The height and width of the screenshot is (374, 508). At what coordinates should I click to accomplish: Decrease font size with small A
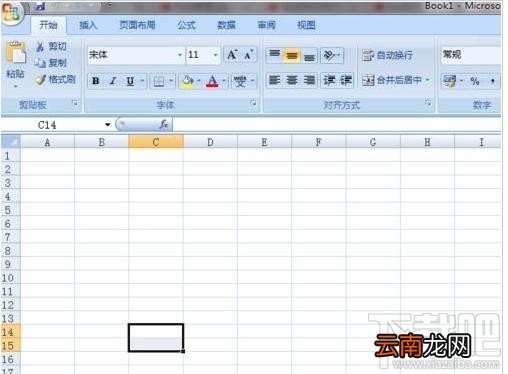(x=248, y=55)
